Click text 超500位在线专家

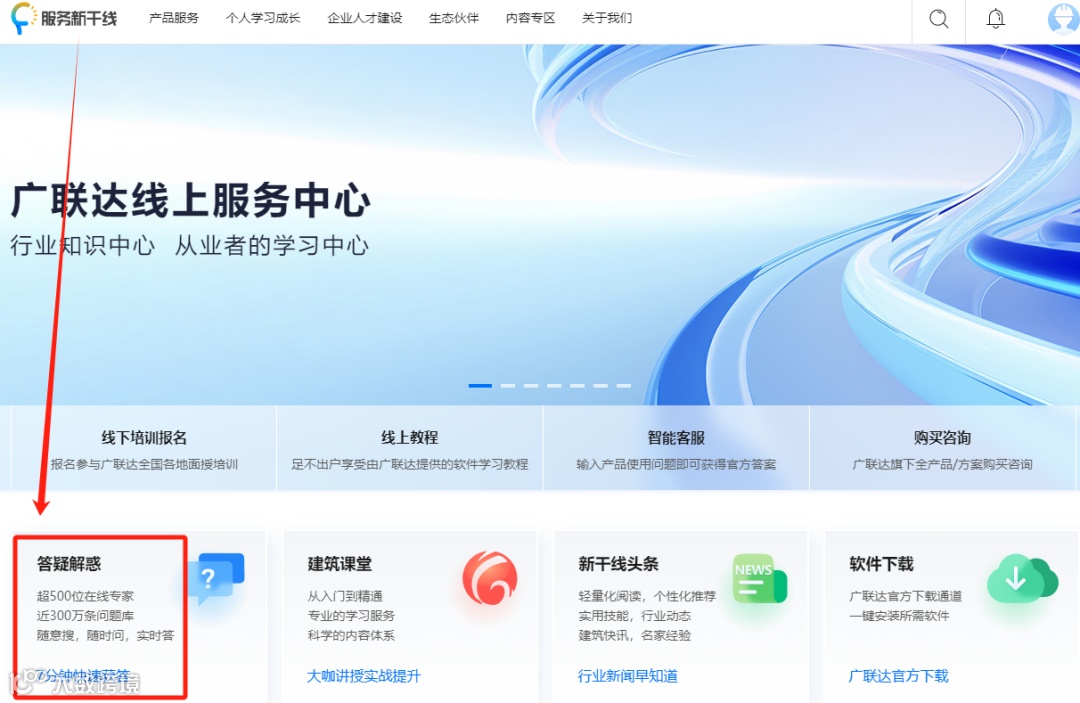point(85,596)
